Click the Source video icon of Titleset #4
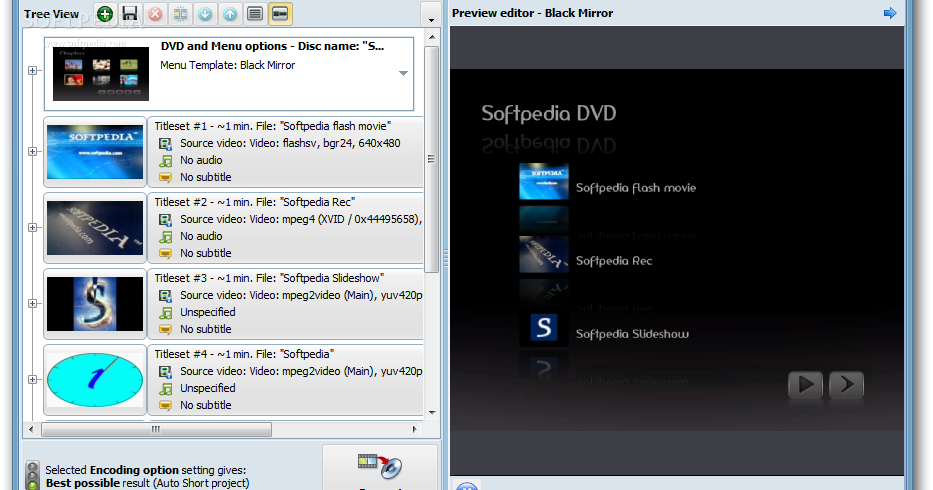The height and width of the screenshot is (490, 933). 165,372
